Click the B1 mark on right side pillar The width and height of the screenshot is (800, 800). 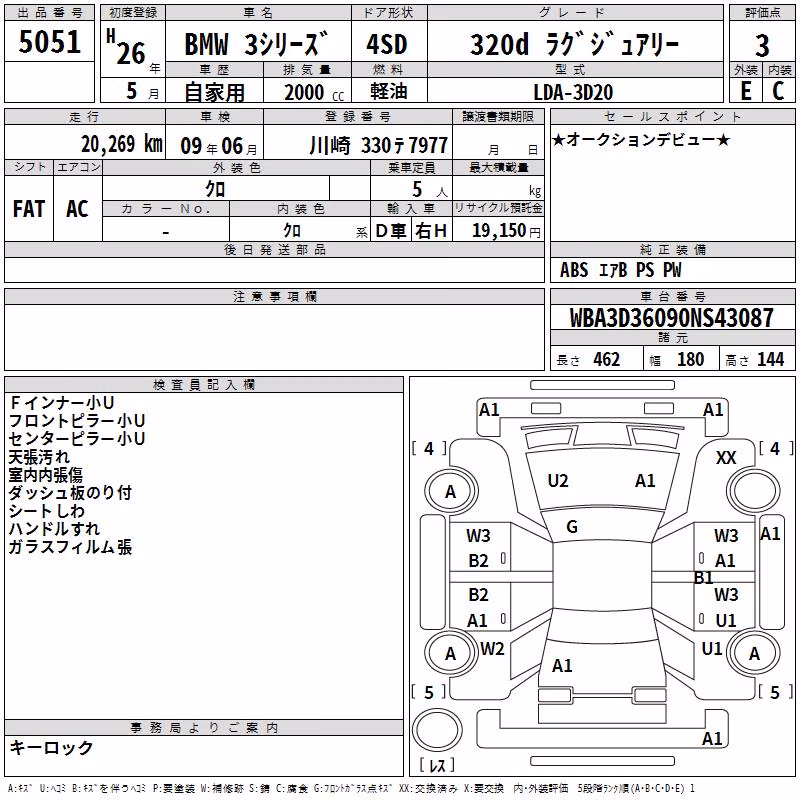tap(704, 578)
